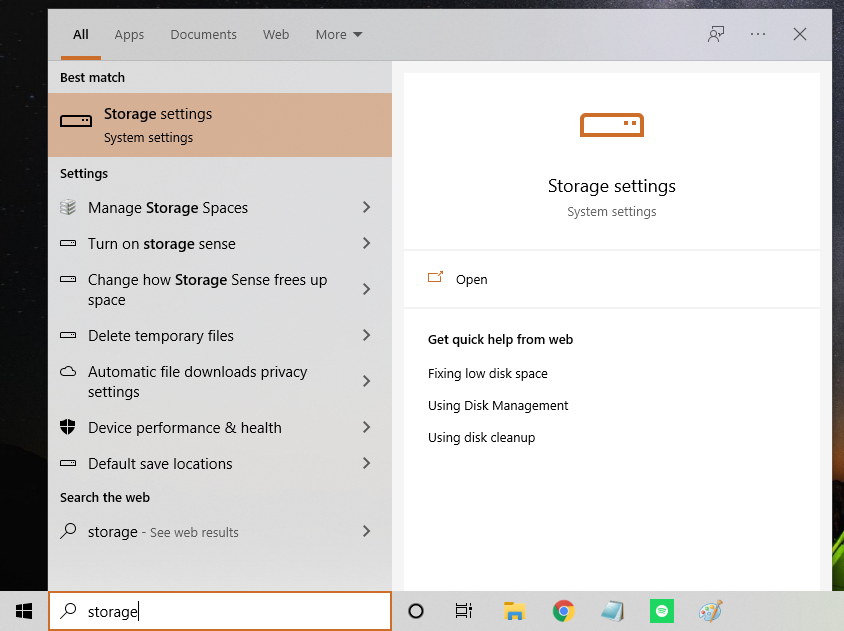Open Cortana circle icon on taskbar
The height and width of the screenshot is (631, 844).
coord(416,611)
